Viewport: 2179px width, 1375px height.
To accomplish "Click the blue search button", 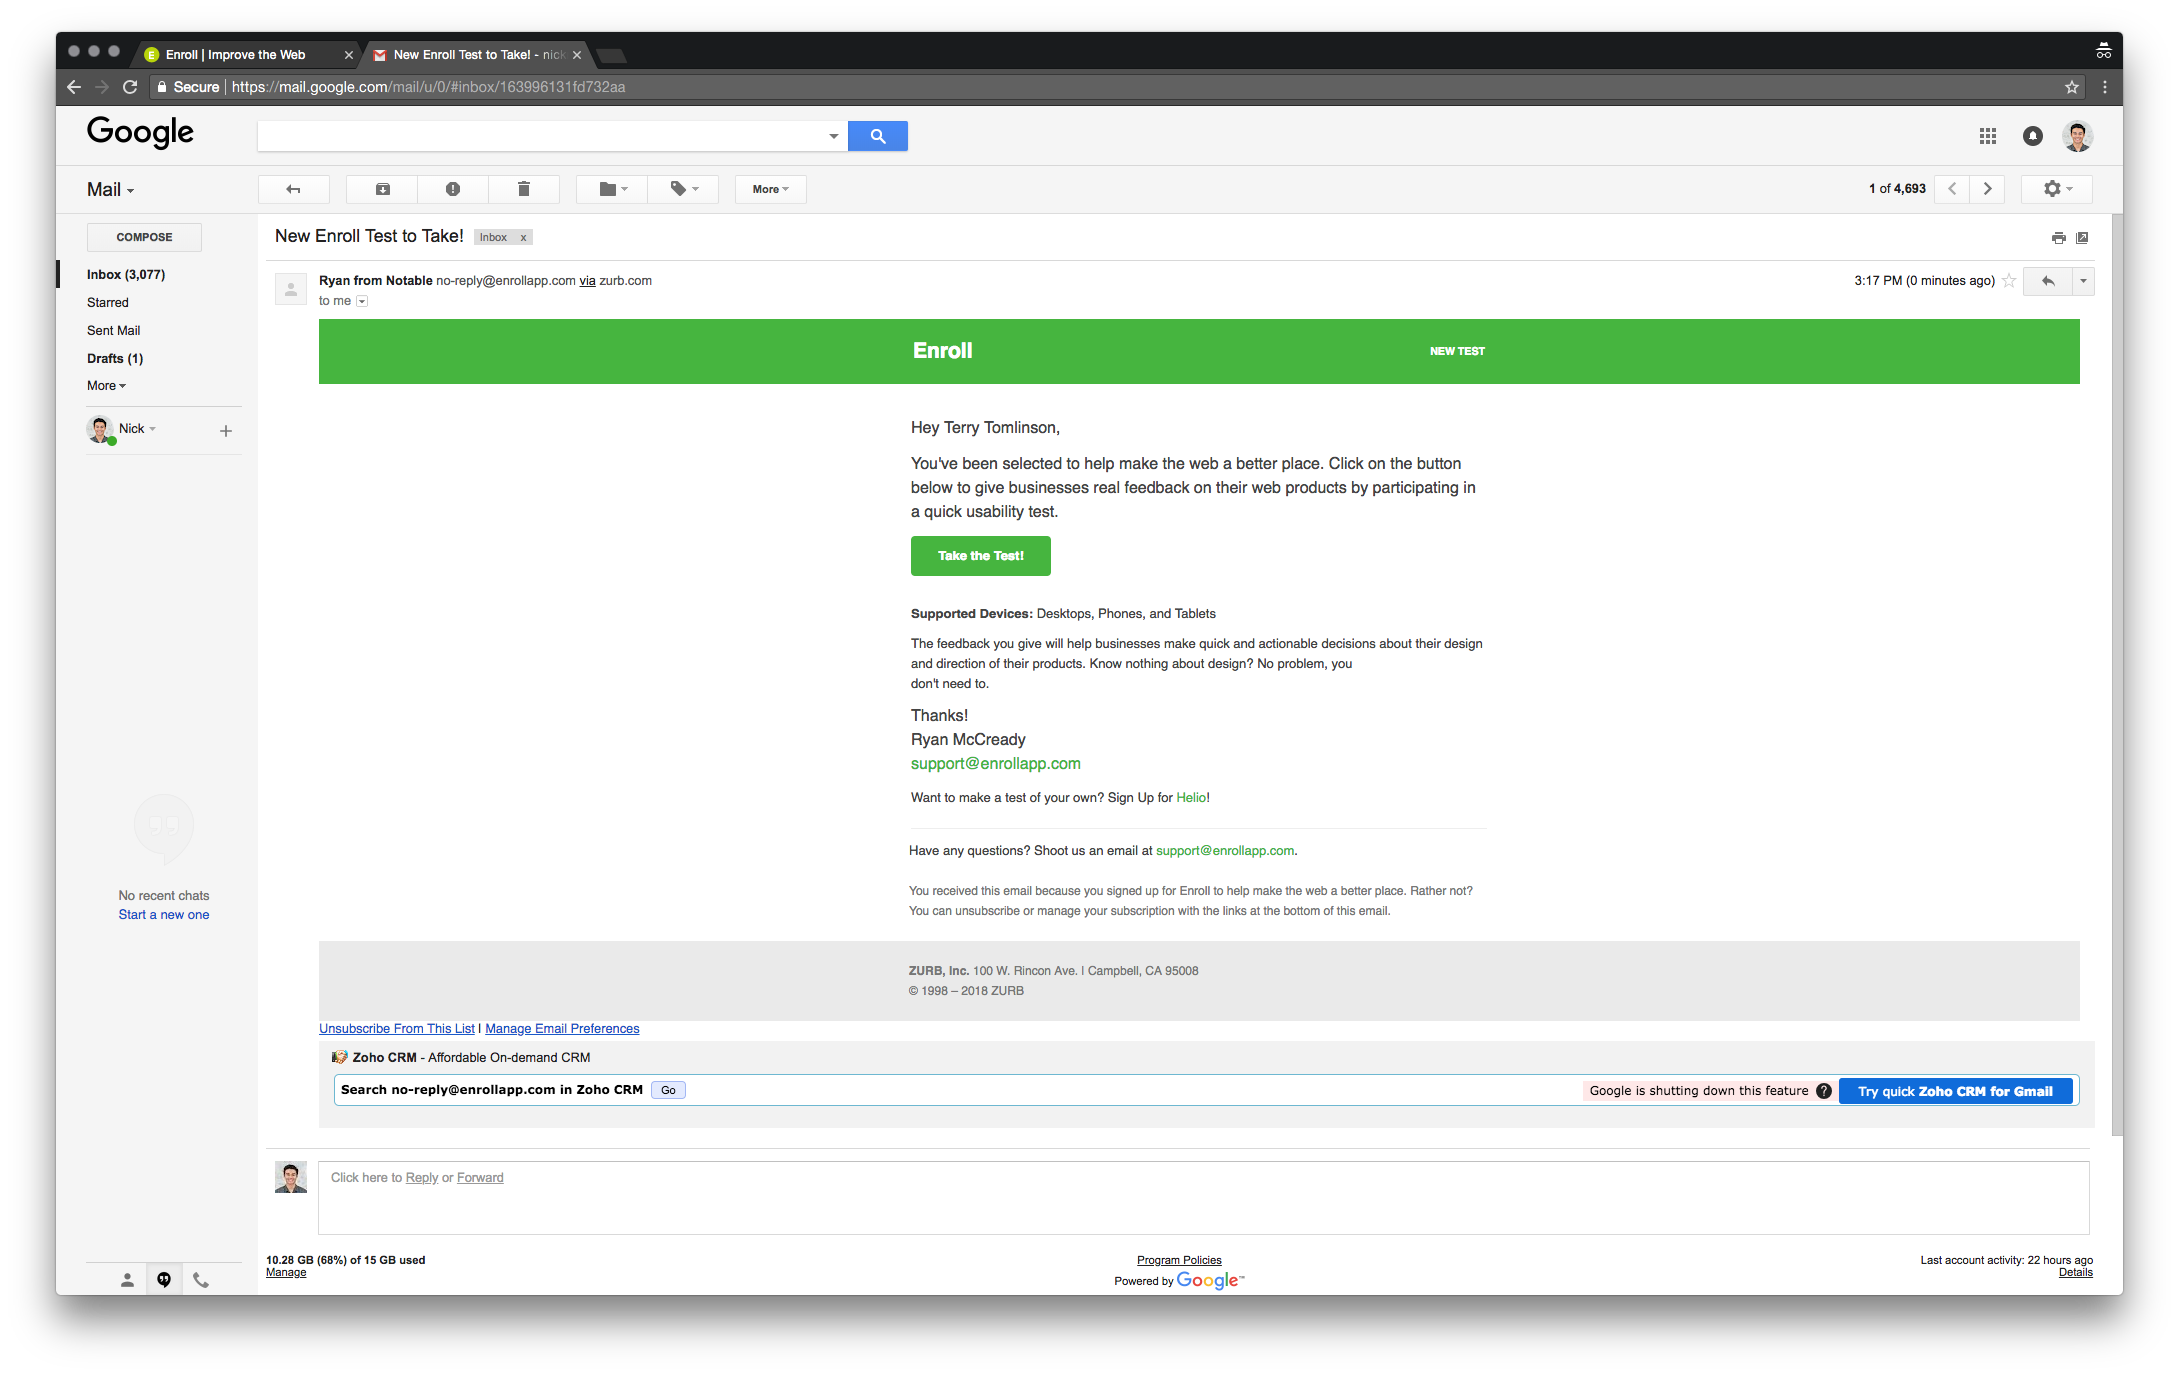I will pyautogui.click(x=878, y=136).
